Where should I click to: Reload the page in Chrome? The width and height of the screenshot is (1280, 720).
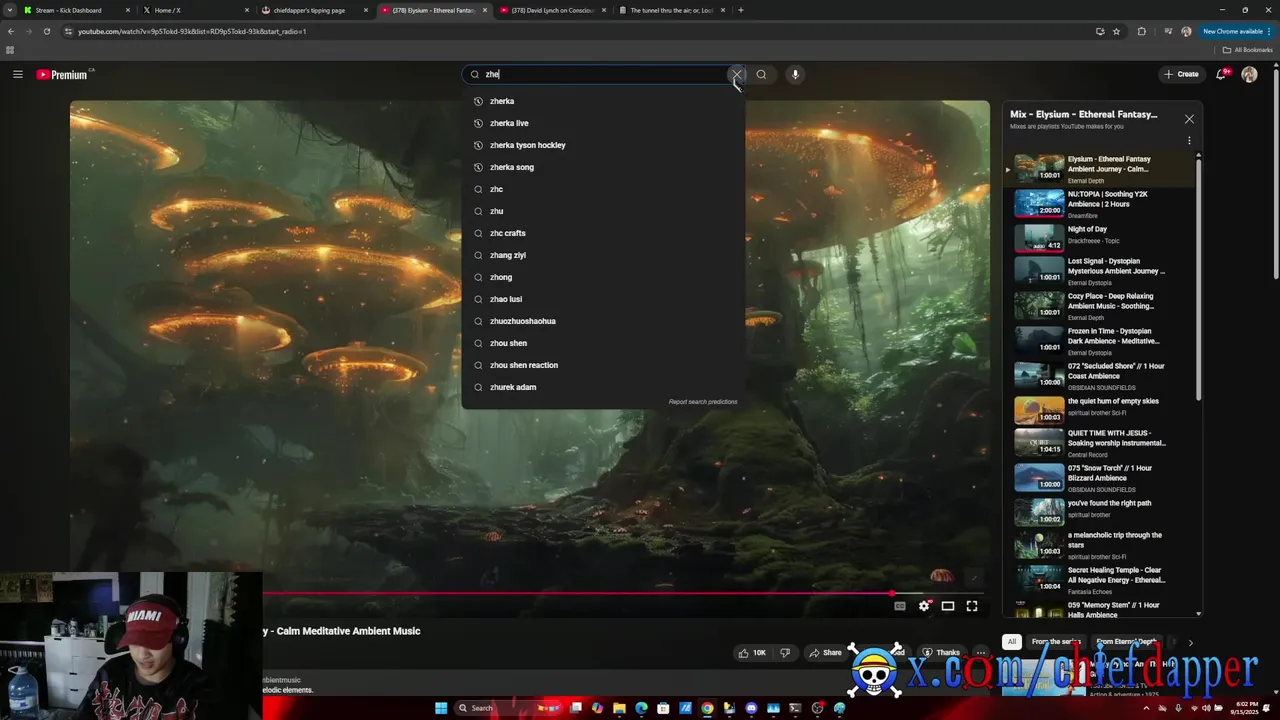[x=46, y=31]
